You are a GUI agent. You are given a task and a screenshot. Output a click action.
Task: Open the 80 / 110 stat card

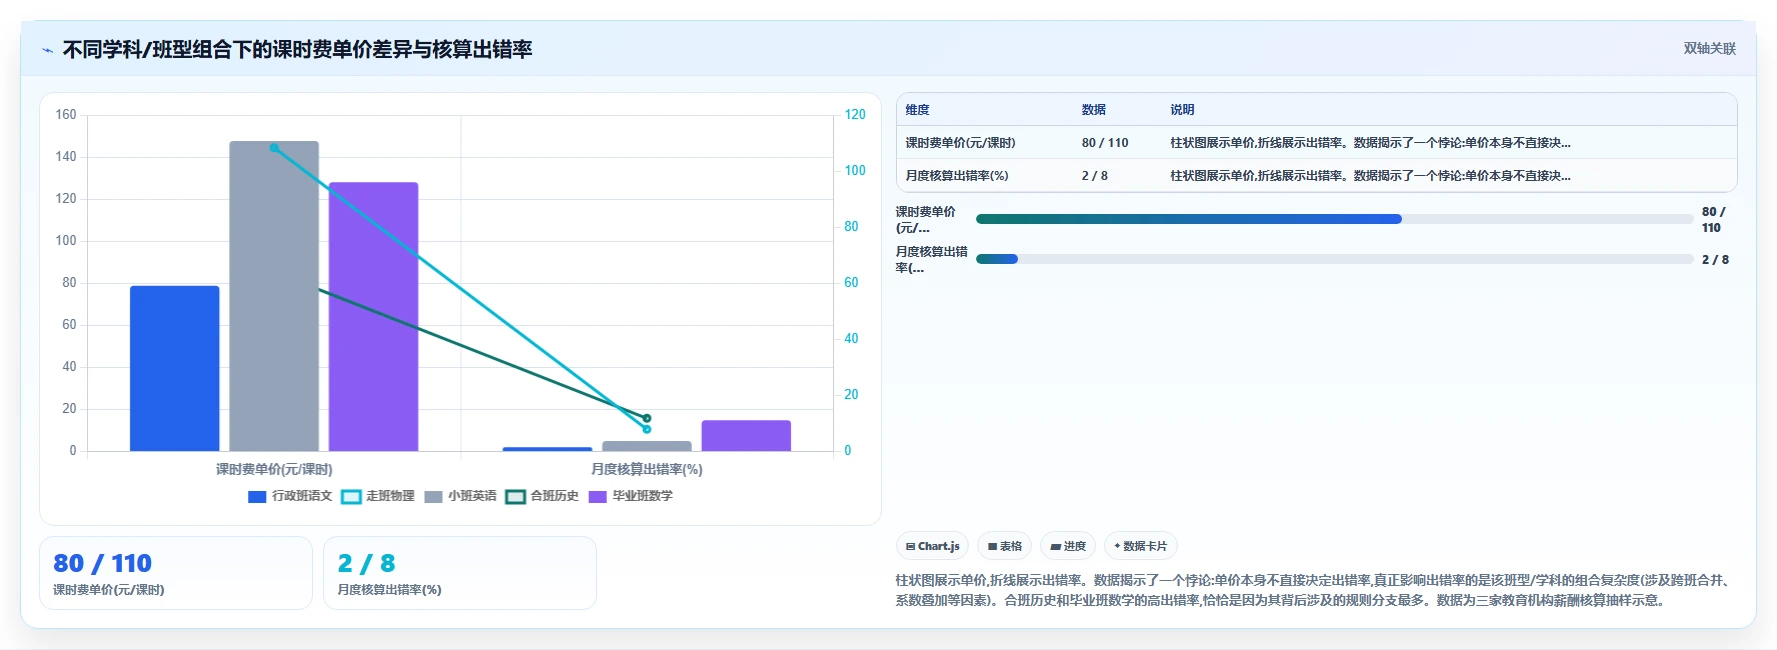click(176, 573)
